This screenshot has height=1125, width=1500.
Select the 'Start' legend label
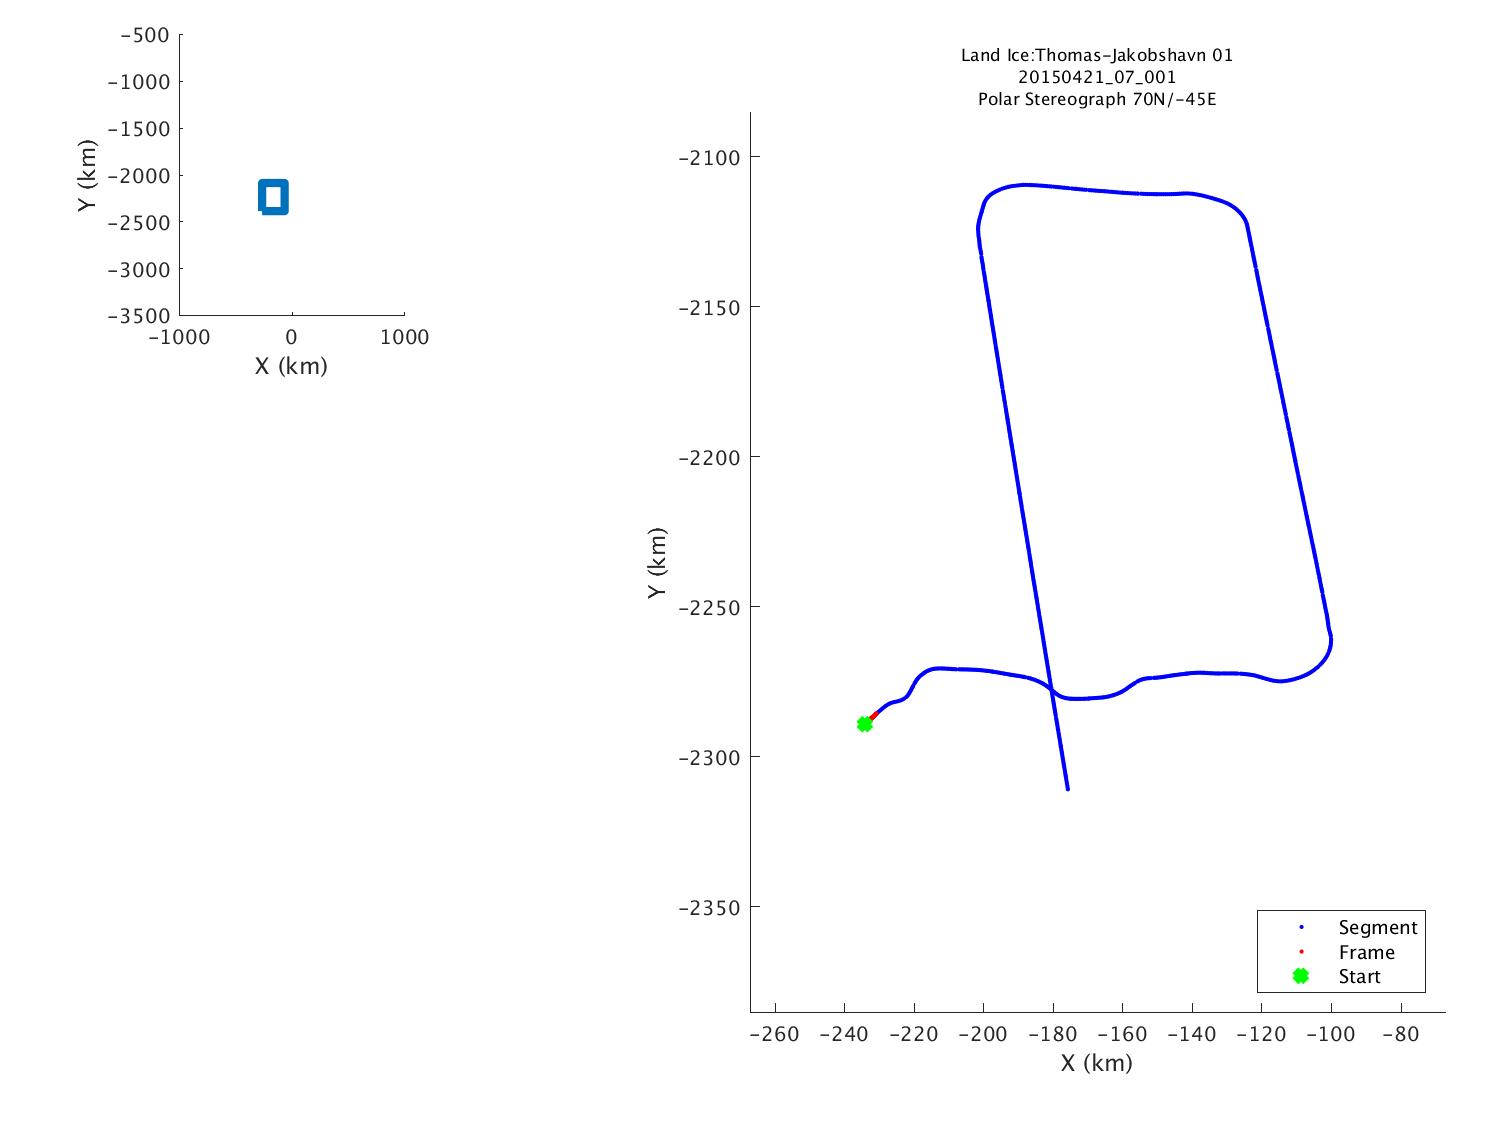1359,977
